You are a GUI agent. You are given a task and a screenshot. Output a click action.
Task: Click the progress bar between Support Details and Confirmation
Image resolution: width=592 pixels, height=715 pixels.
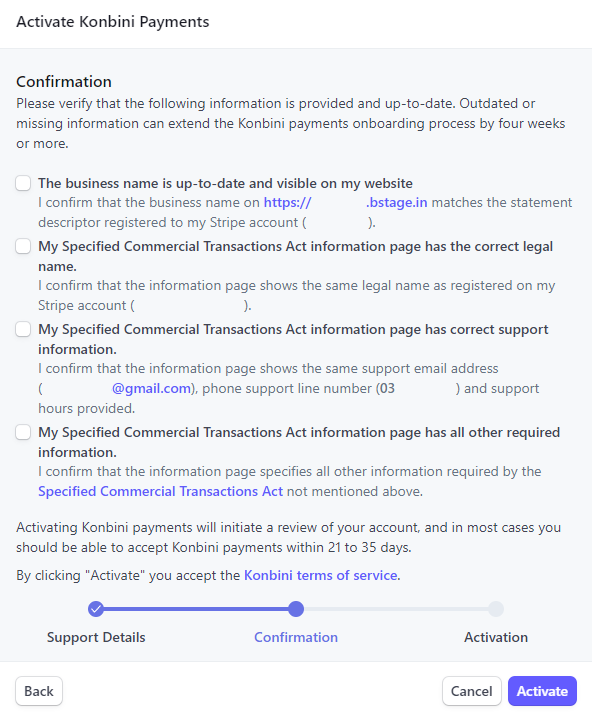(196, 609)
